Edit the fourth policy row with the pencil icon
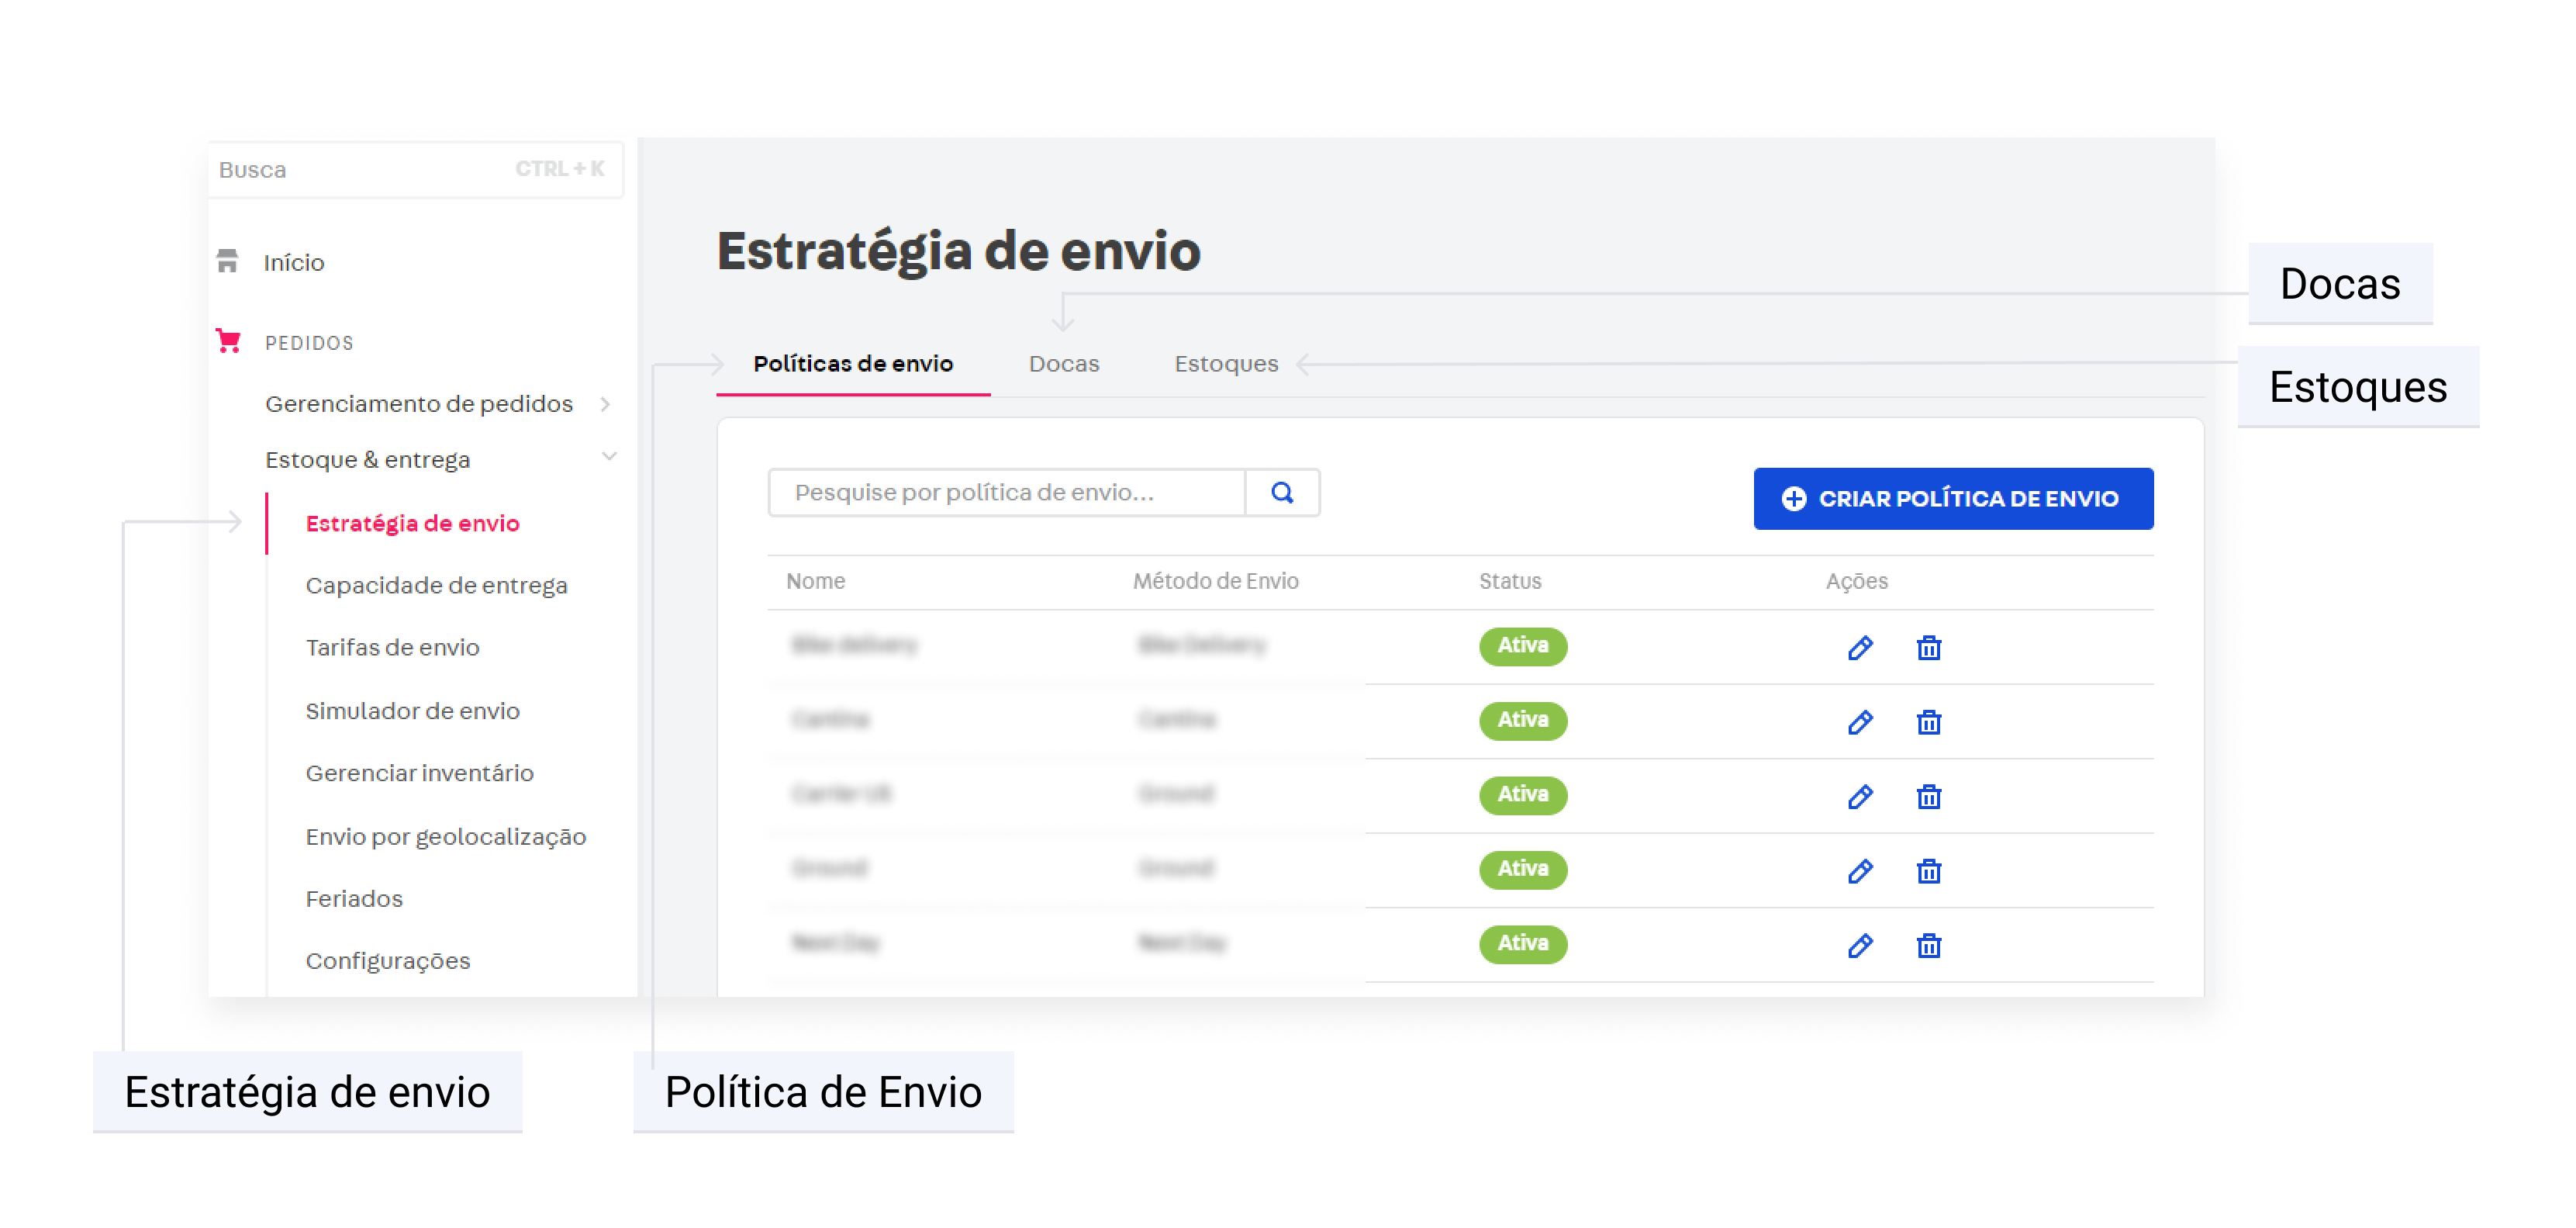Screen dimensions: 2576x1228 [1859, 870]
